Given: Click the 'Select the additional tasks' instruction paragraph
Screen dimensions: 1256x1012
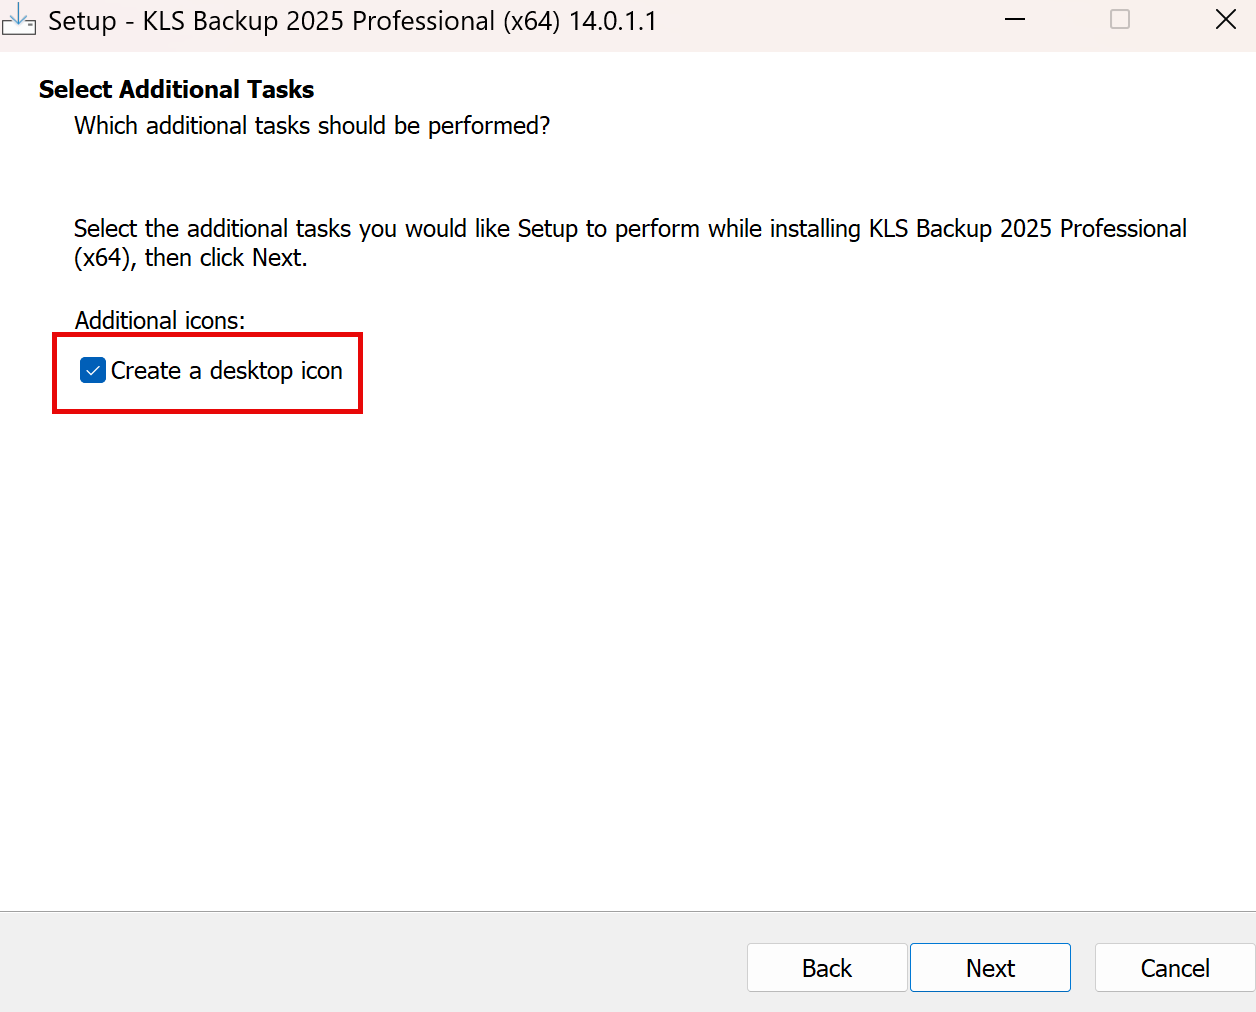Looking at the screenshot, I should tap(630, 229).
